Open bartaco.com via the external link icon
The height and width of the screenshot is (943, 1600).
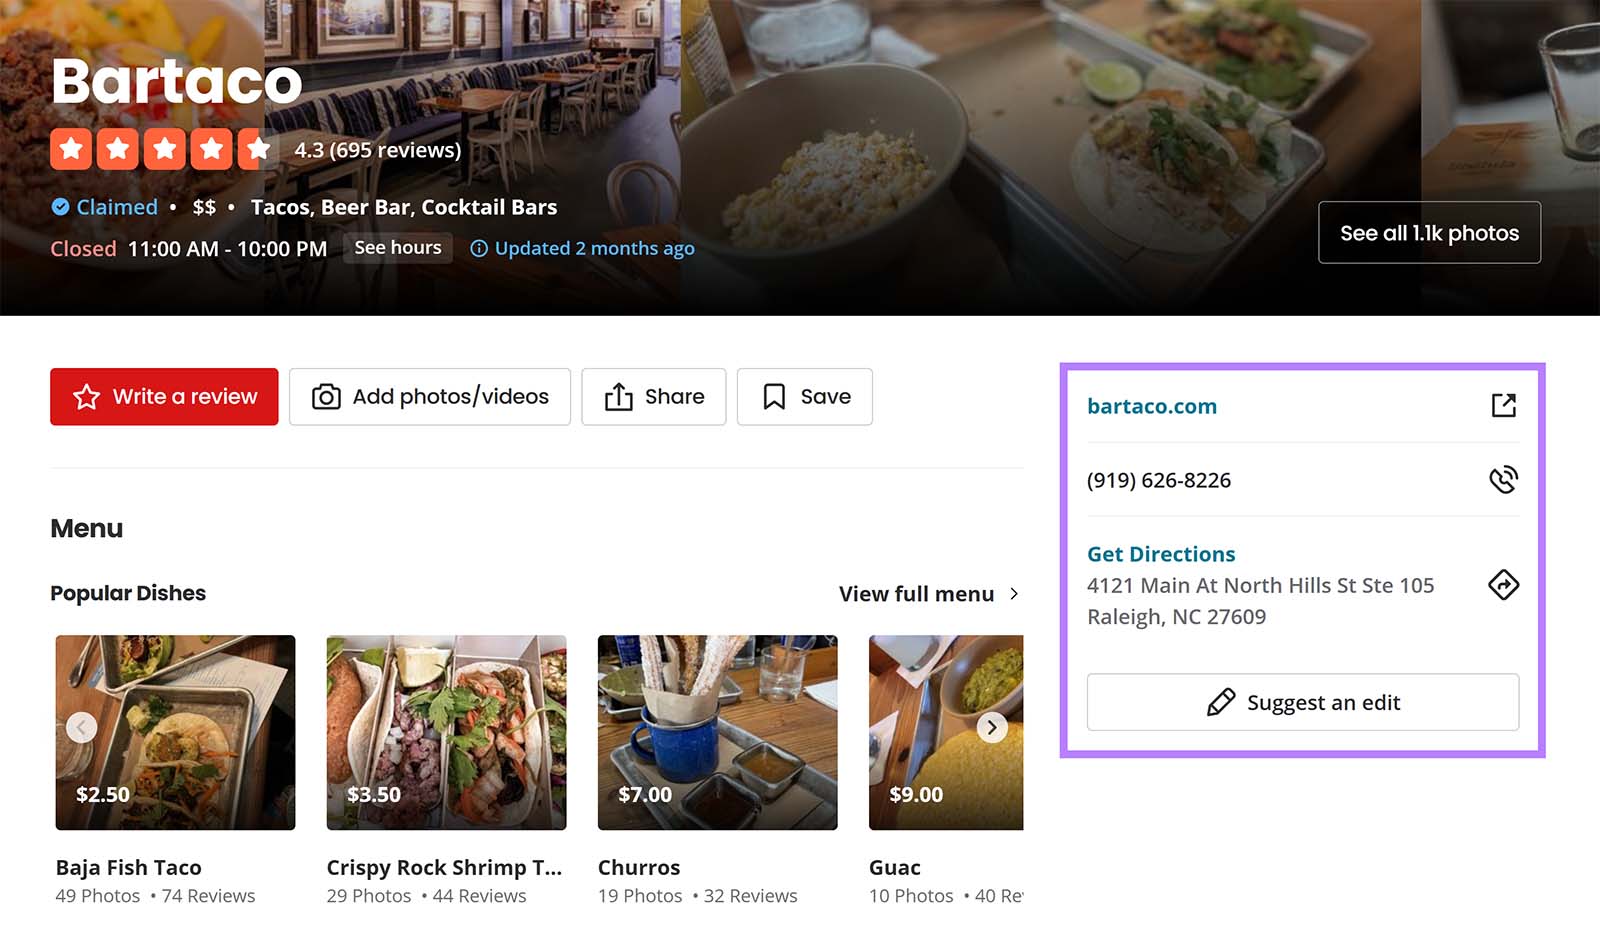click(x=1504, y=406)
